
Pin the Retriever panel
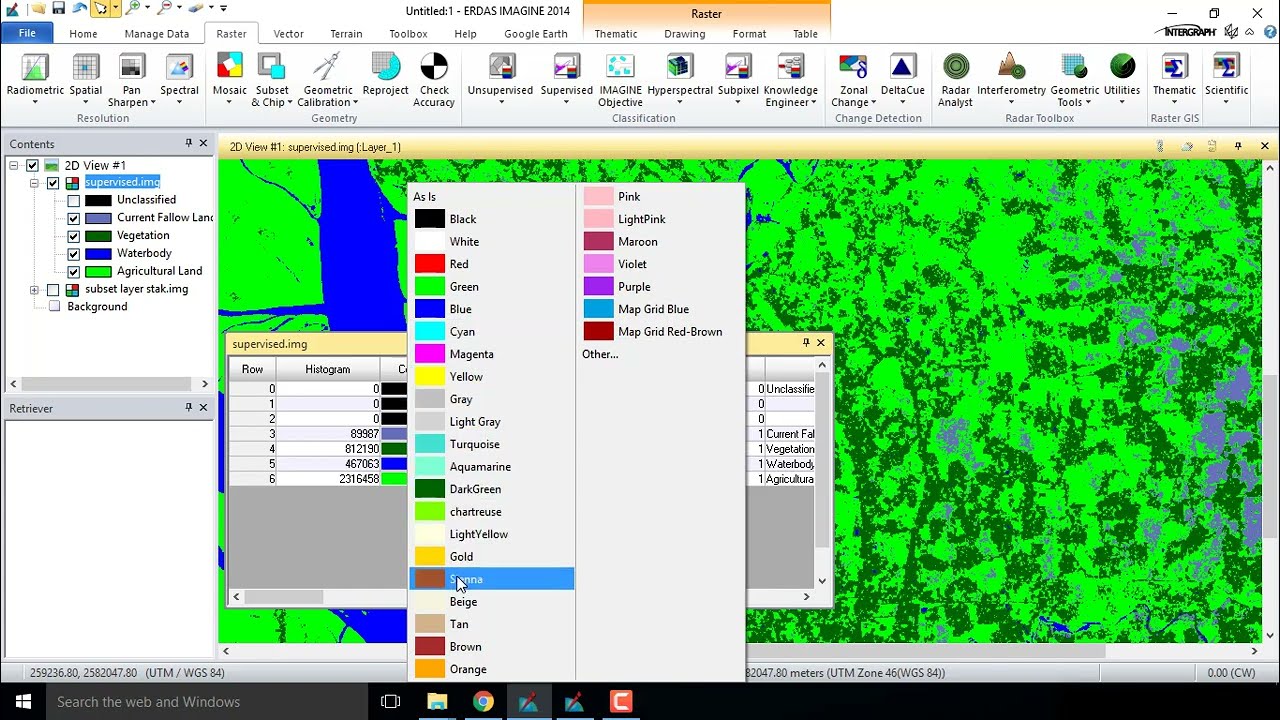188,407
